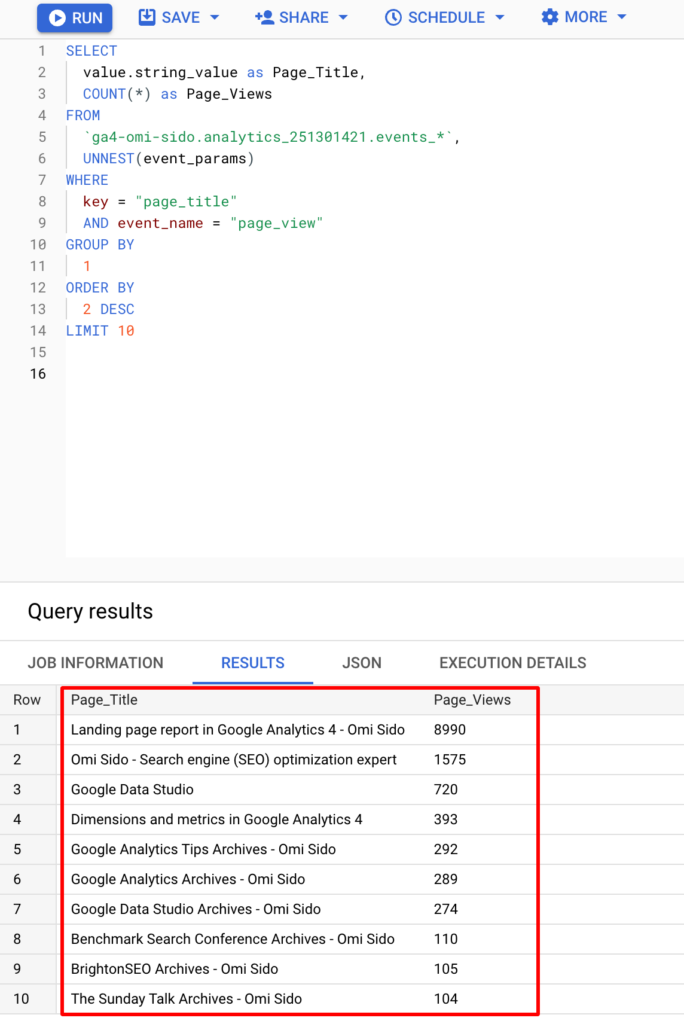Click the 8990 page views cell

click(450, 730)
